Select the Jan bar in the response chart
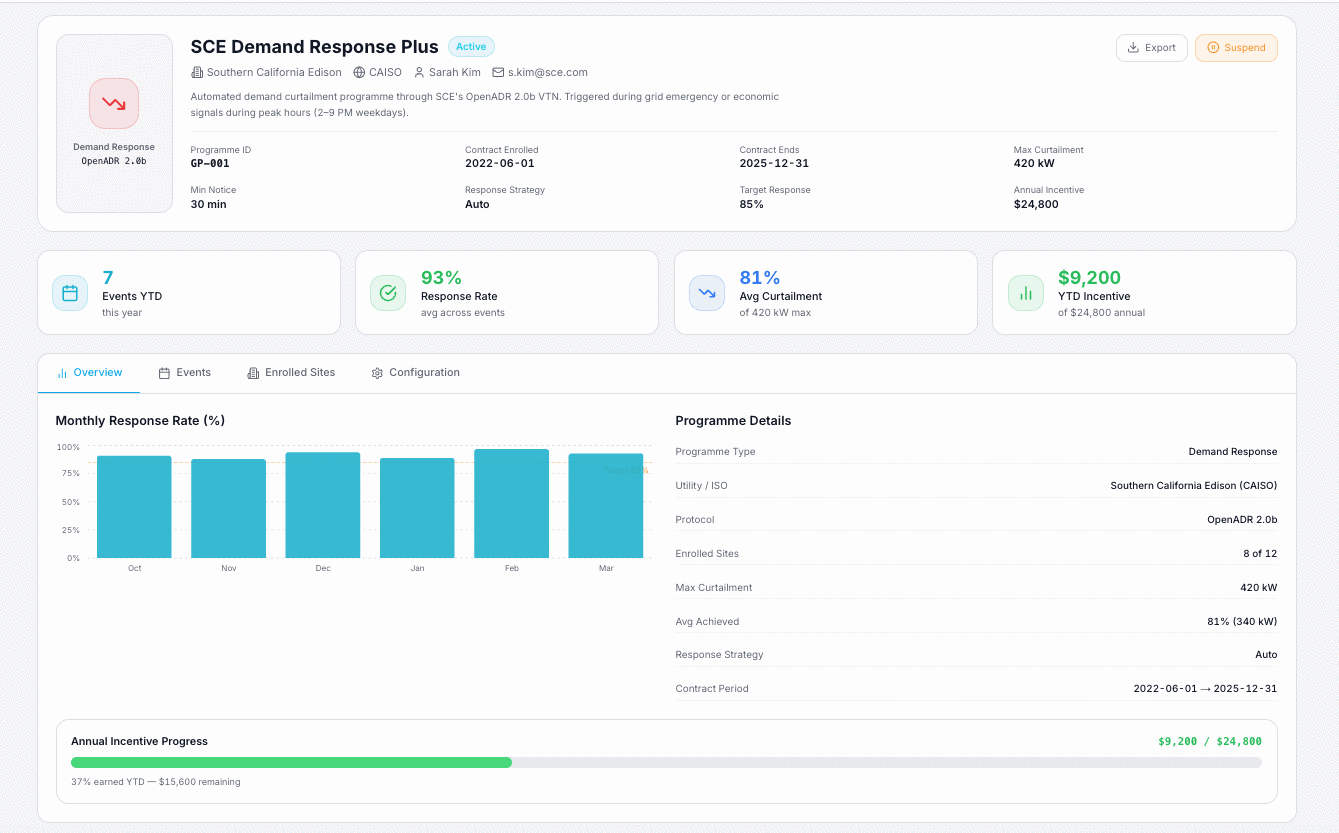The width and height of the screenshot is (1339, 833). (417, 508)
